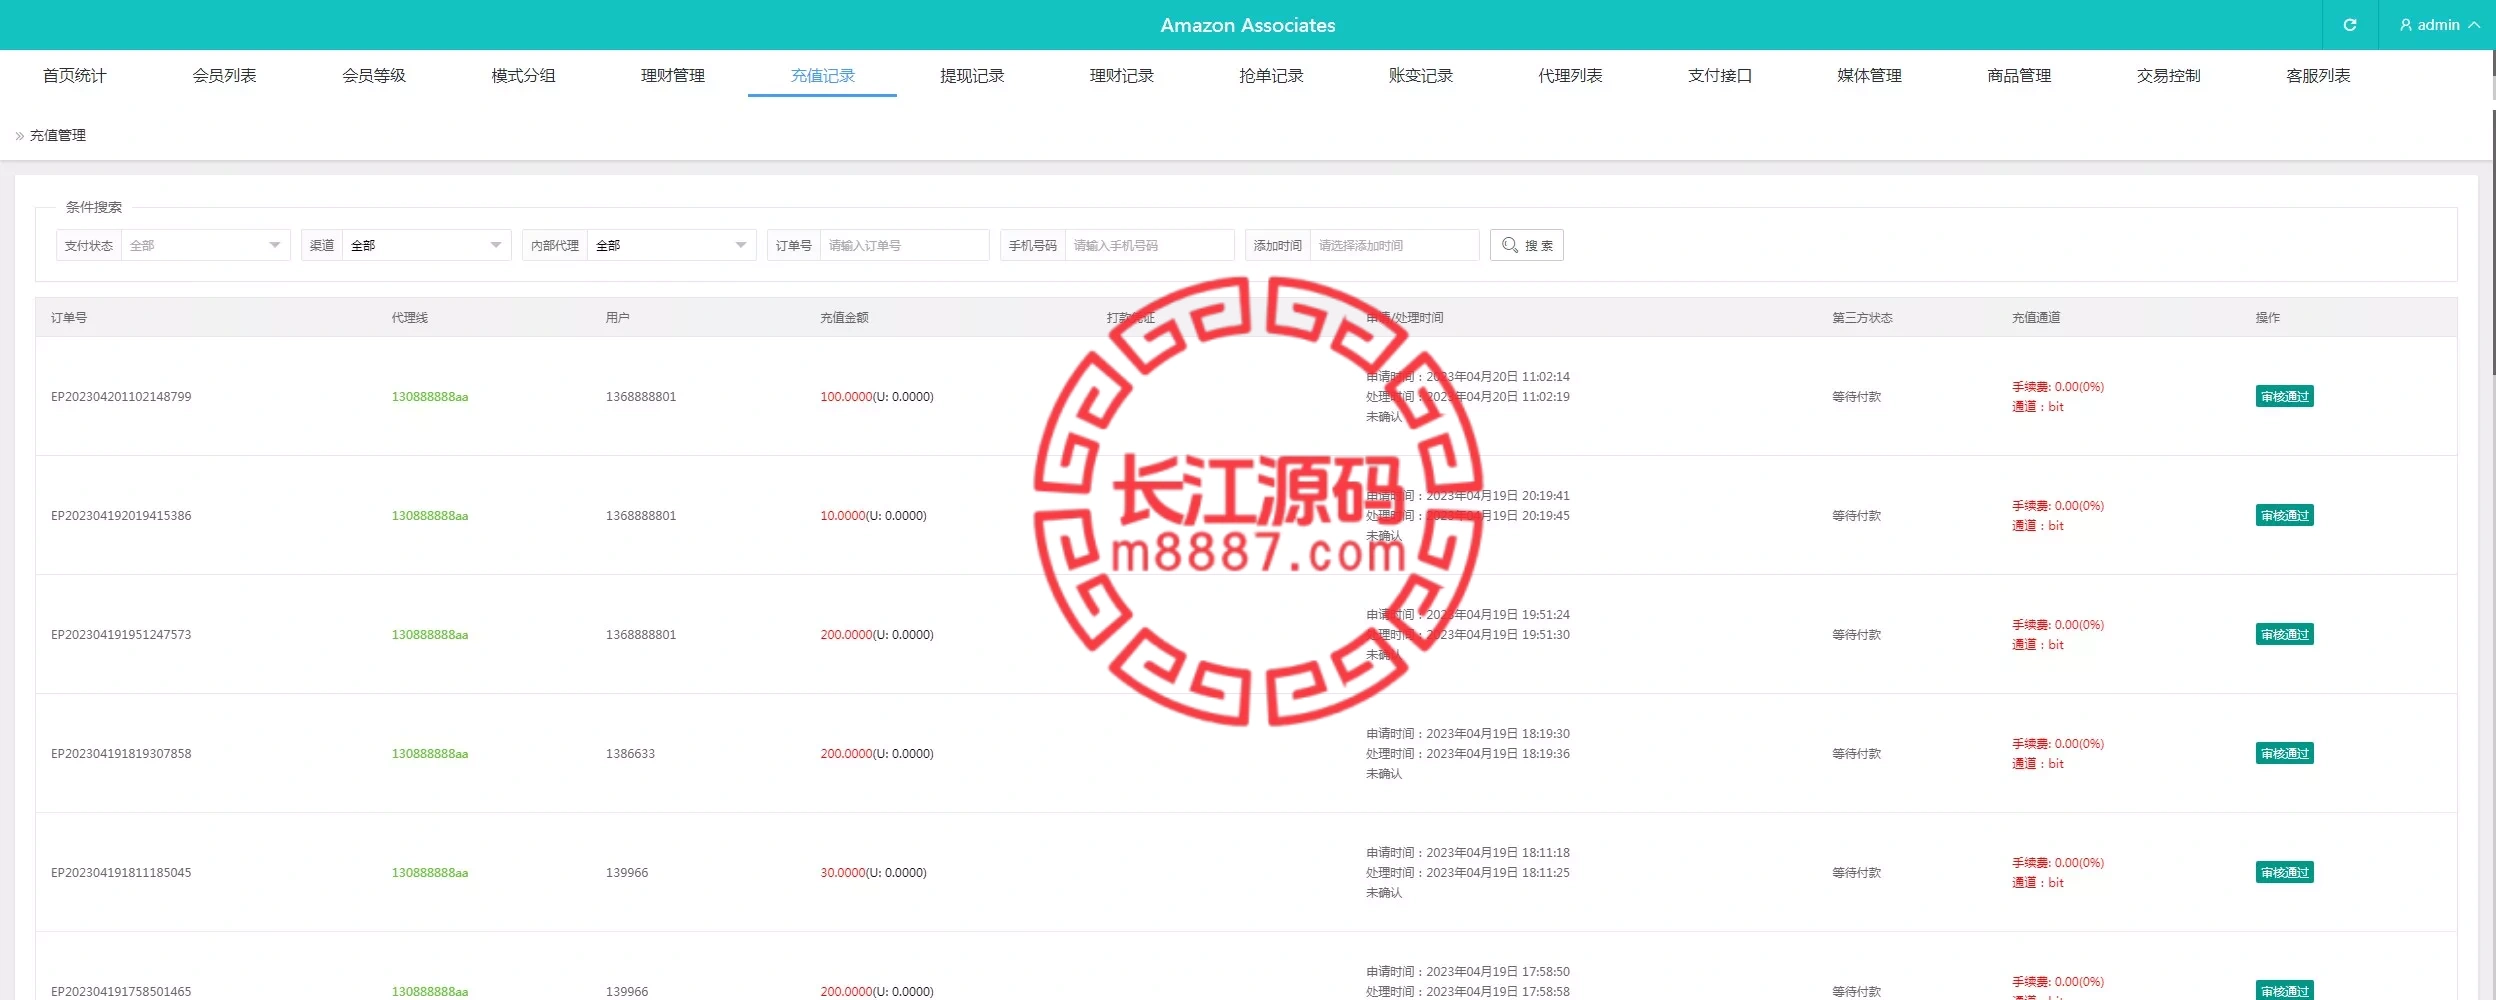Open the 媒体管理 tab
2496x1000 pixels.
(x=1869, y=75)
